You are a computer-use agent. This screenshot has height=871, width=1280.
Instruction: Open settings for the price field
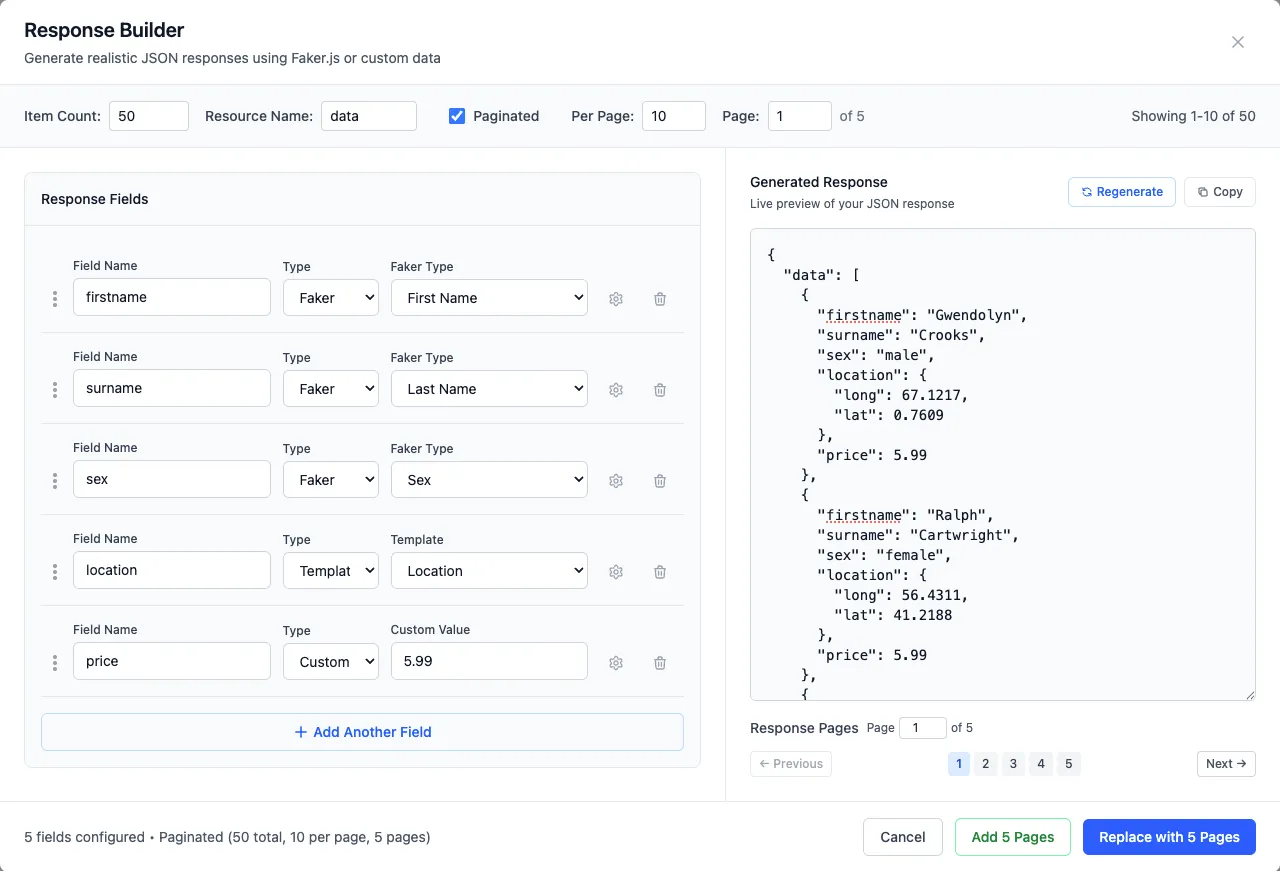click(x=616, y=662)
